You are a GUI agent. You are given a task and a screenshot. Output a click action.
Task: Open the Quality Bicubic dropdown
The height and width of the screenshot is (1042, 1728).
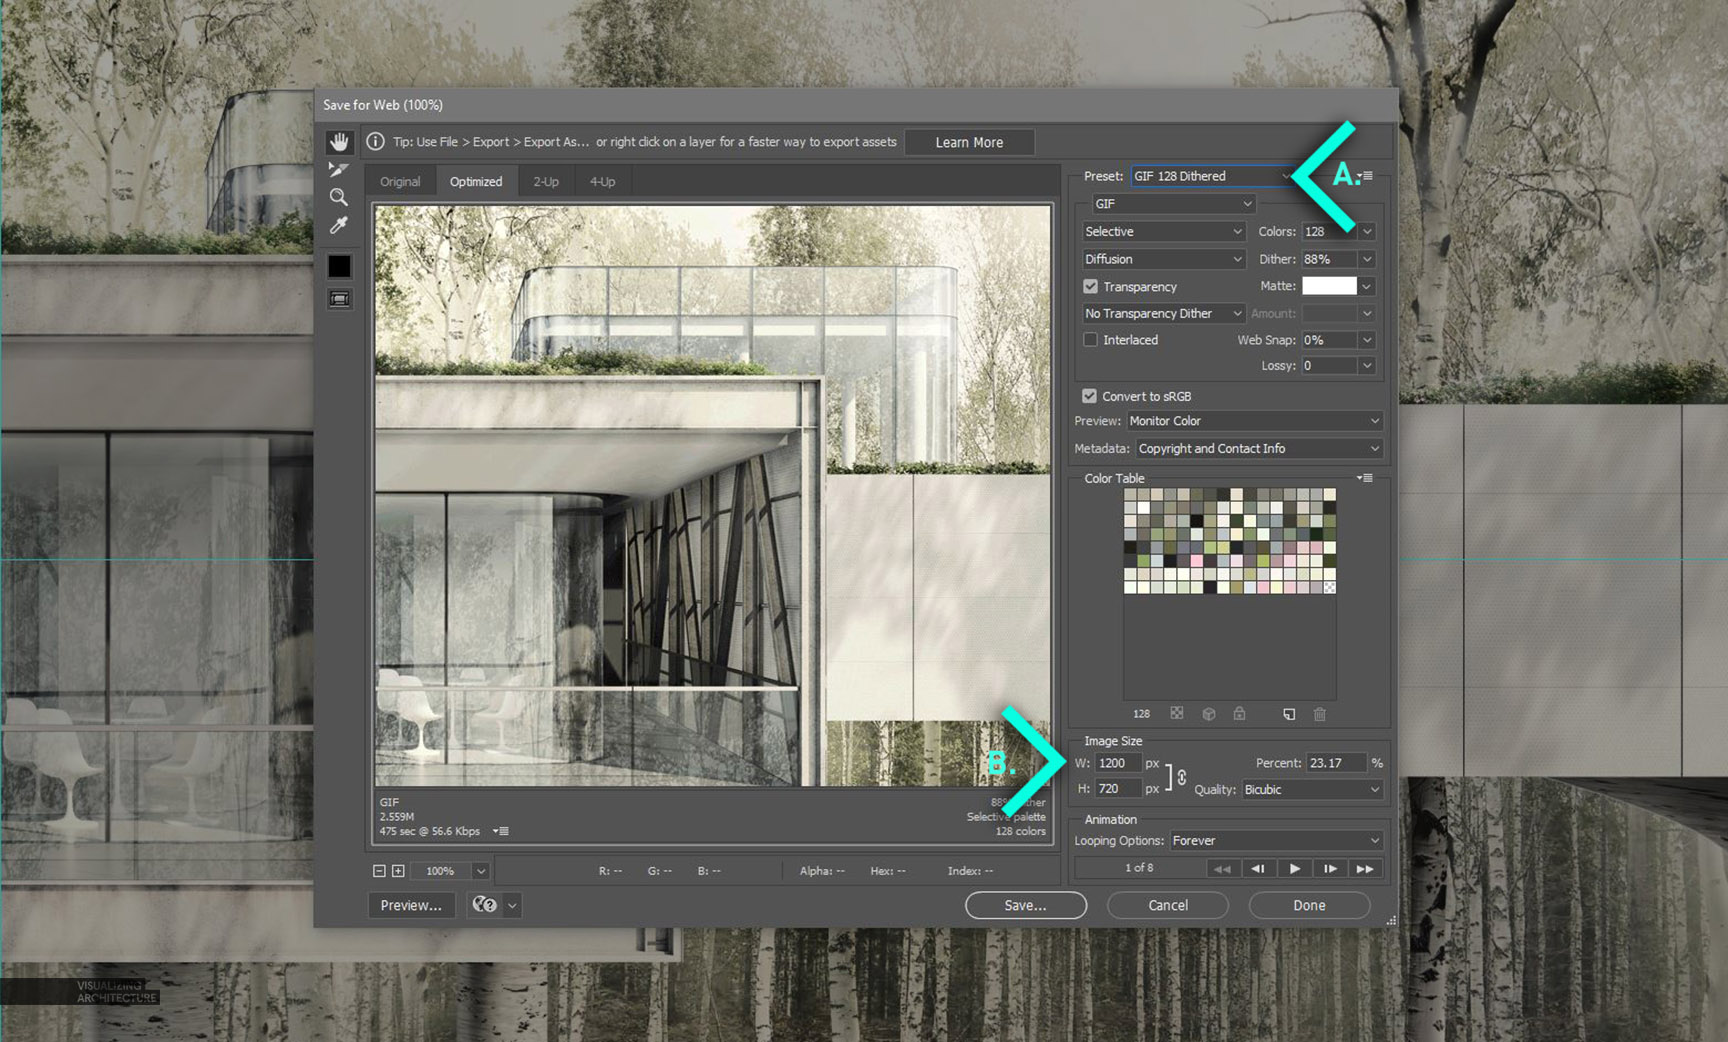pos(1310,790)
